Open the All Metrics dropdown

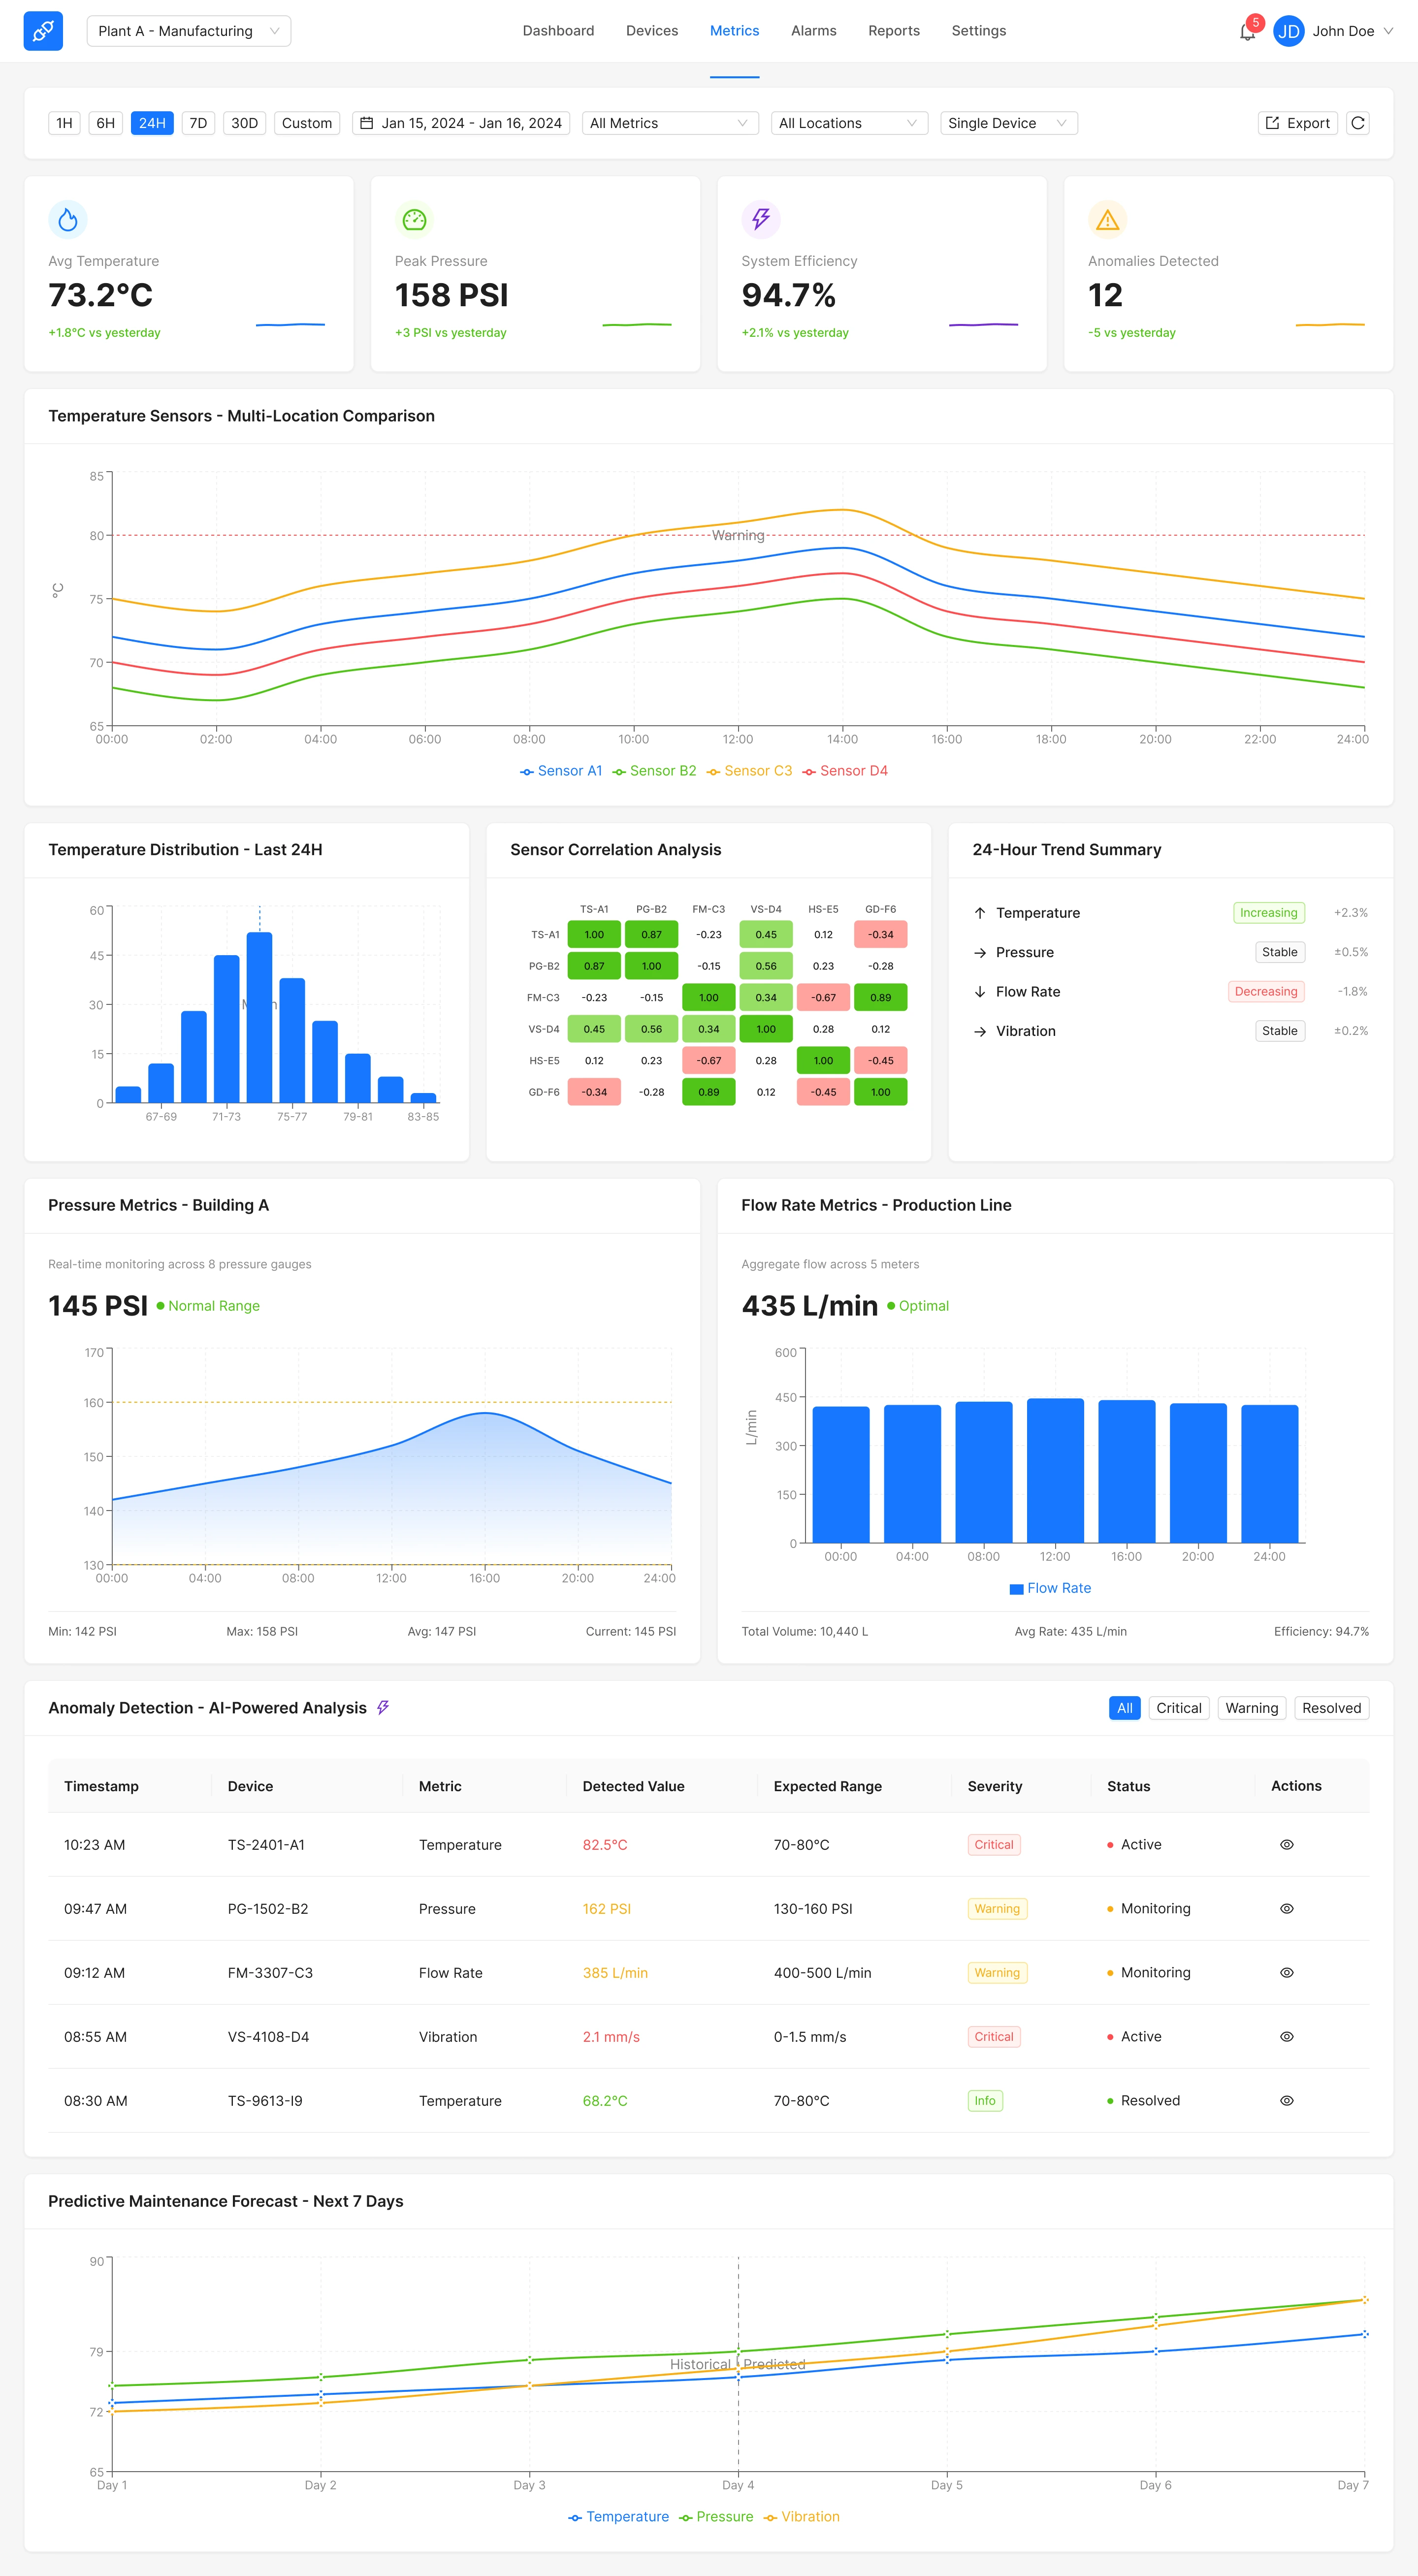pyautogui.click(x=669, y=123)
